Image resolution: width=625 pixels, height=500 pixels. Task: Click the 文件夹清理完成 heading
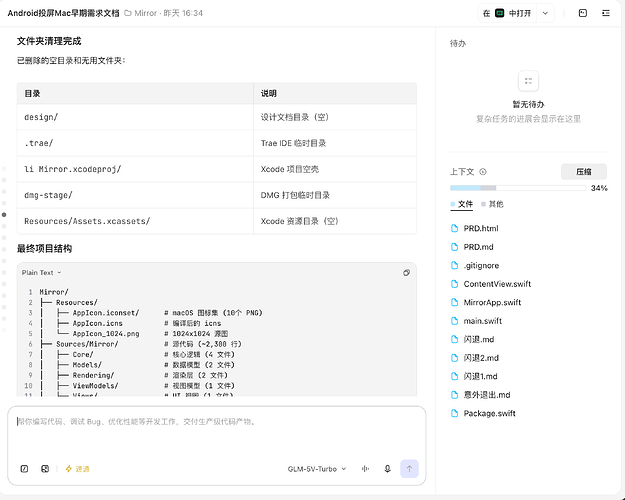(49, 41)
